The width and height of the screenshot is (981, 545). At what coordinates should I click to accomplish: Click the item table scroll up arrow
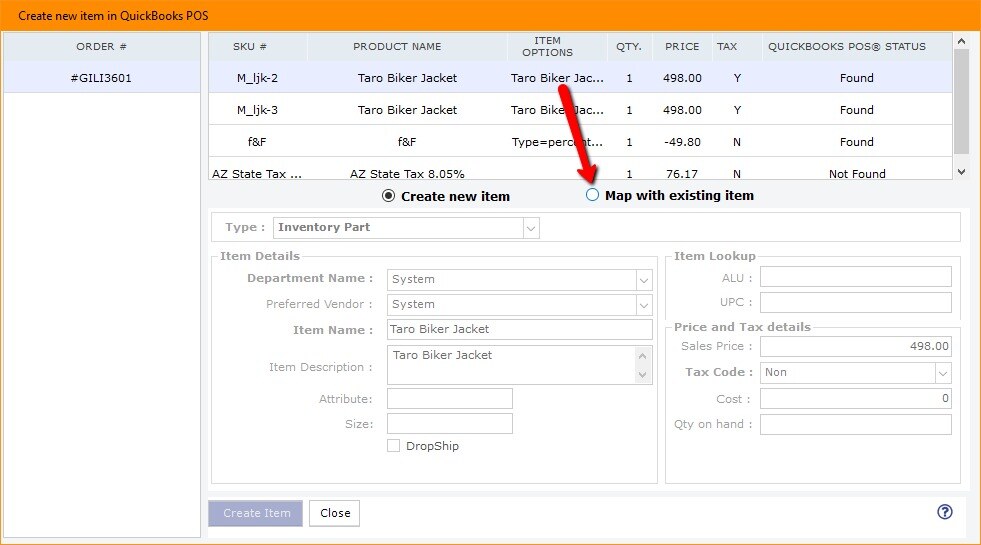click(x=962, y=41)
